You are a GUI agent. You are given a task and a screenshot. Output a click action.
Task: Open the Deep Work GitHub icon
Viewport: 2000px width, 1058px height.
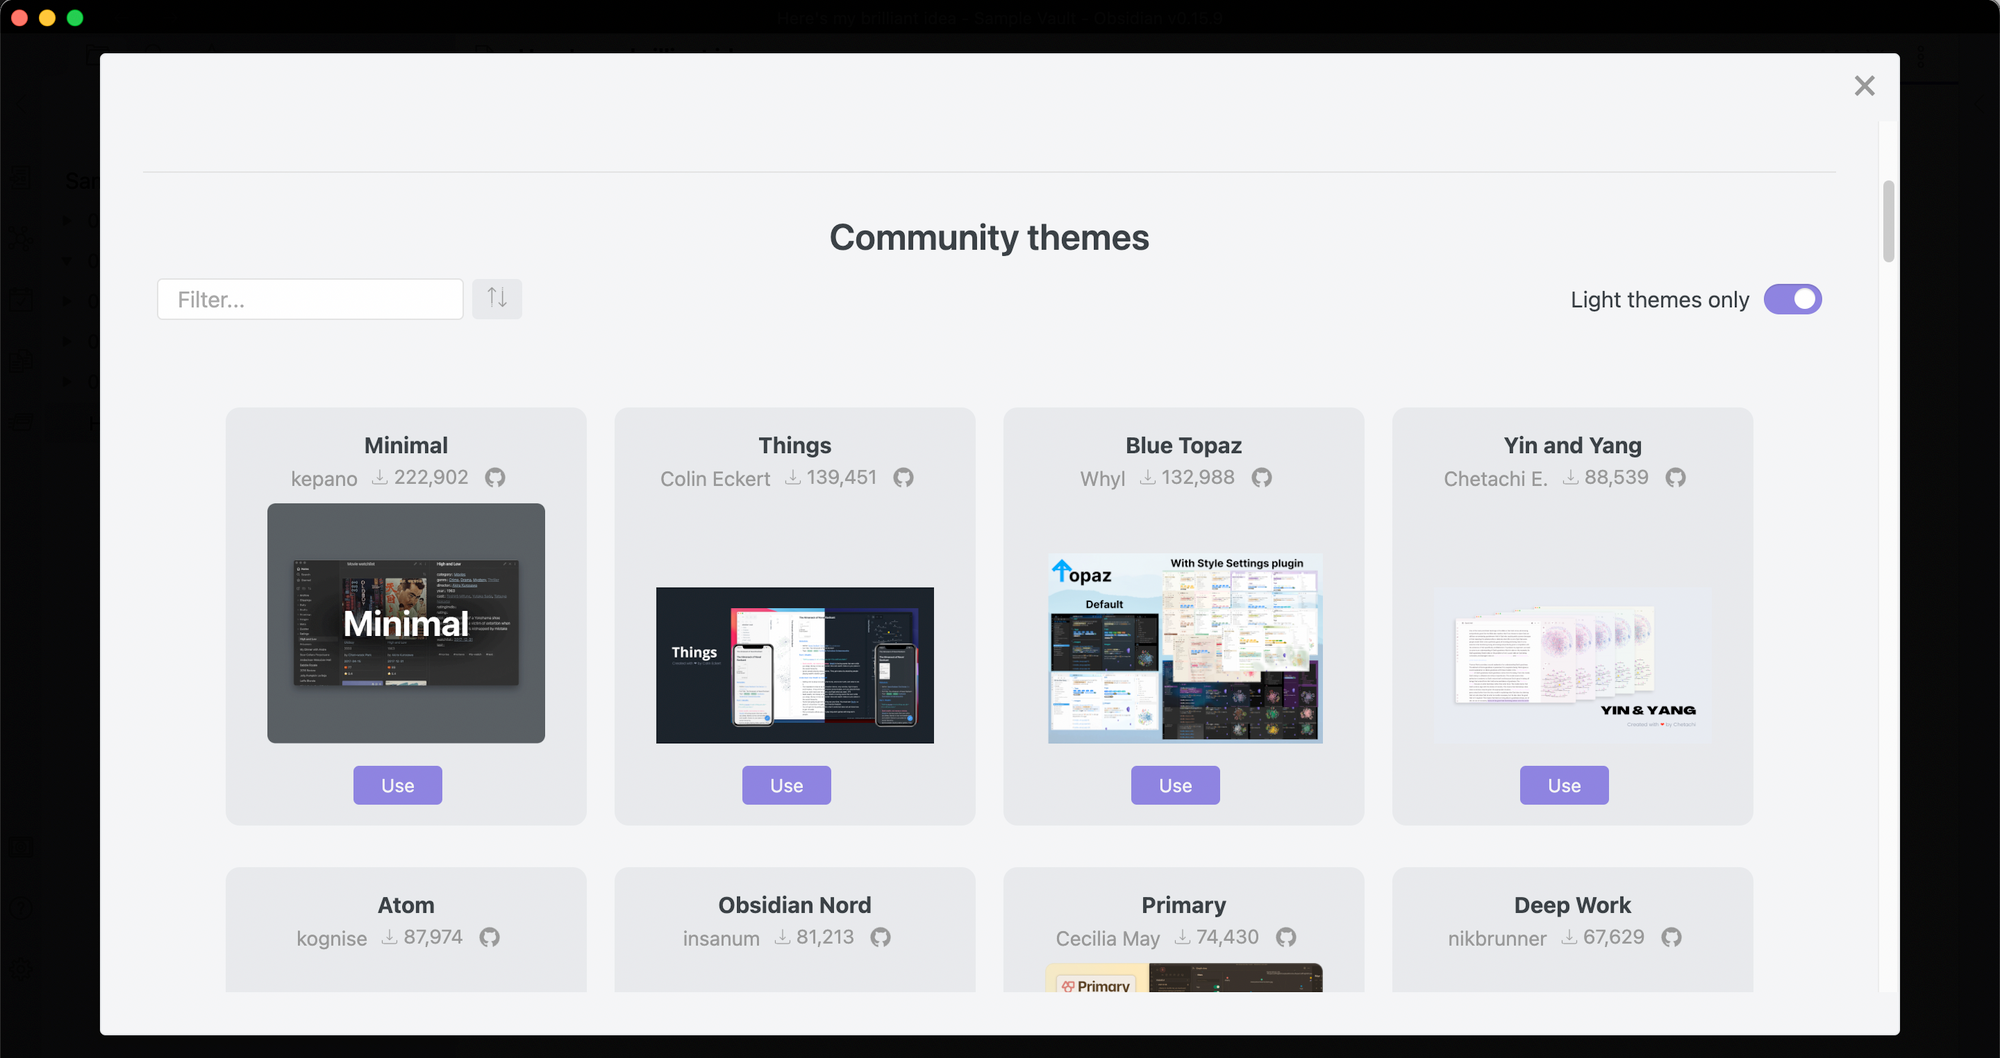(x=1671, y=937)
